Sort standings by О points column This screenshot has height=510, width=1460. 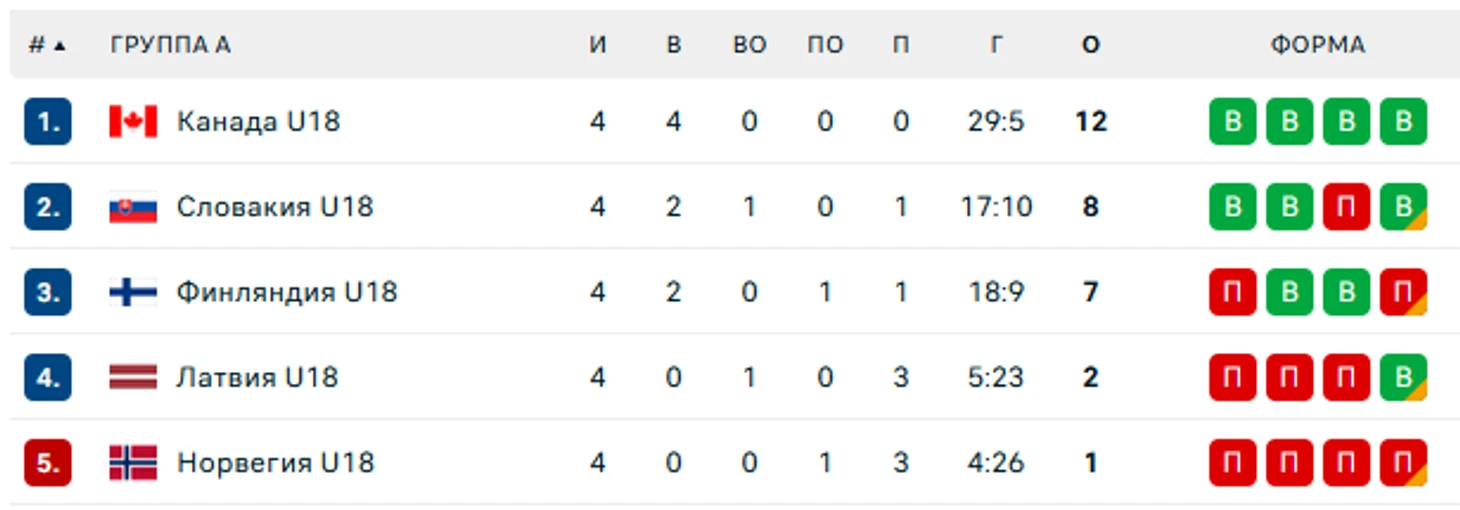1090,45
